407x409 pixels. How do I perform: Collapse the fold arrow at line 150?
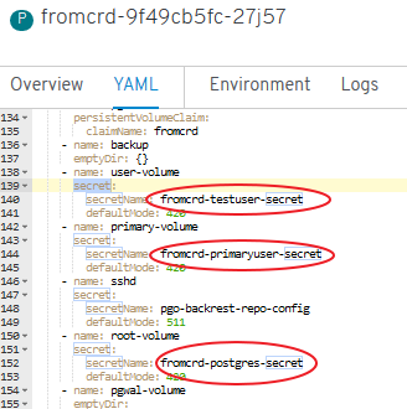[x=25, y=336]
